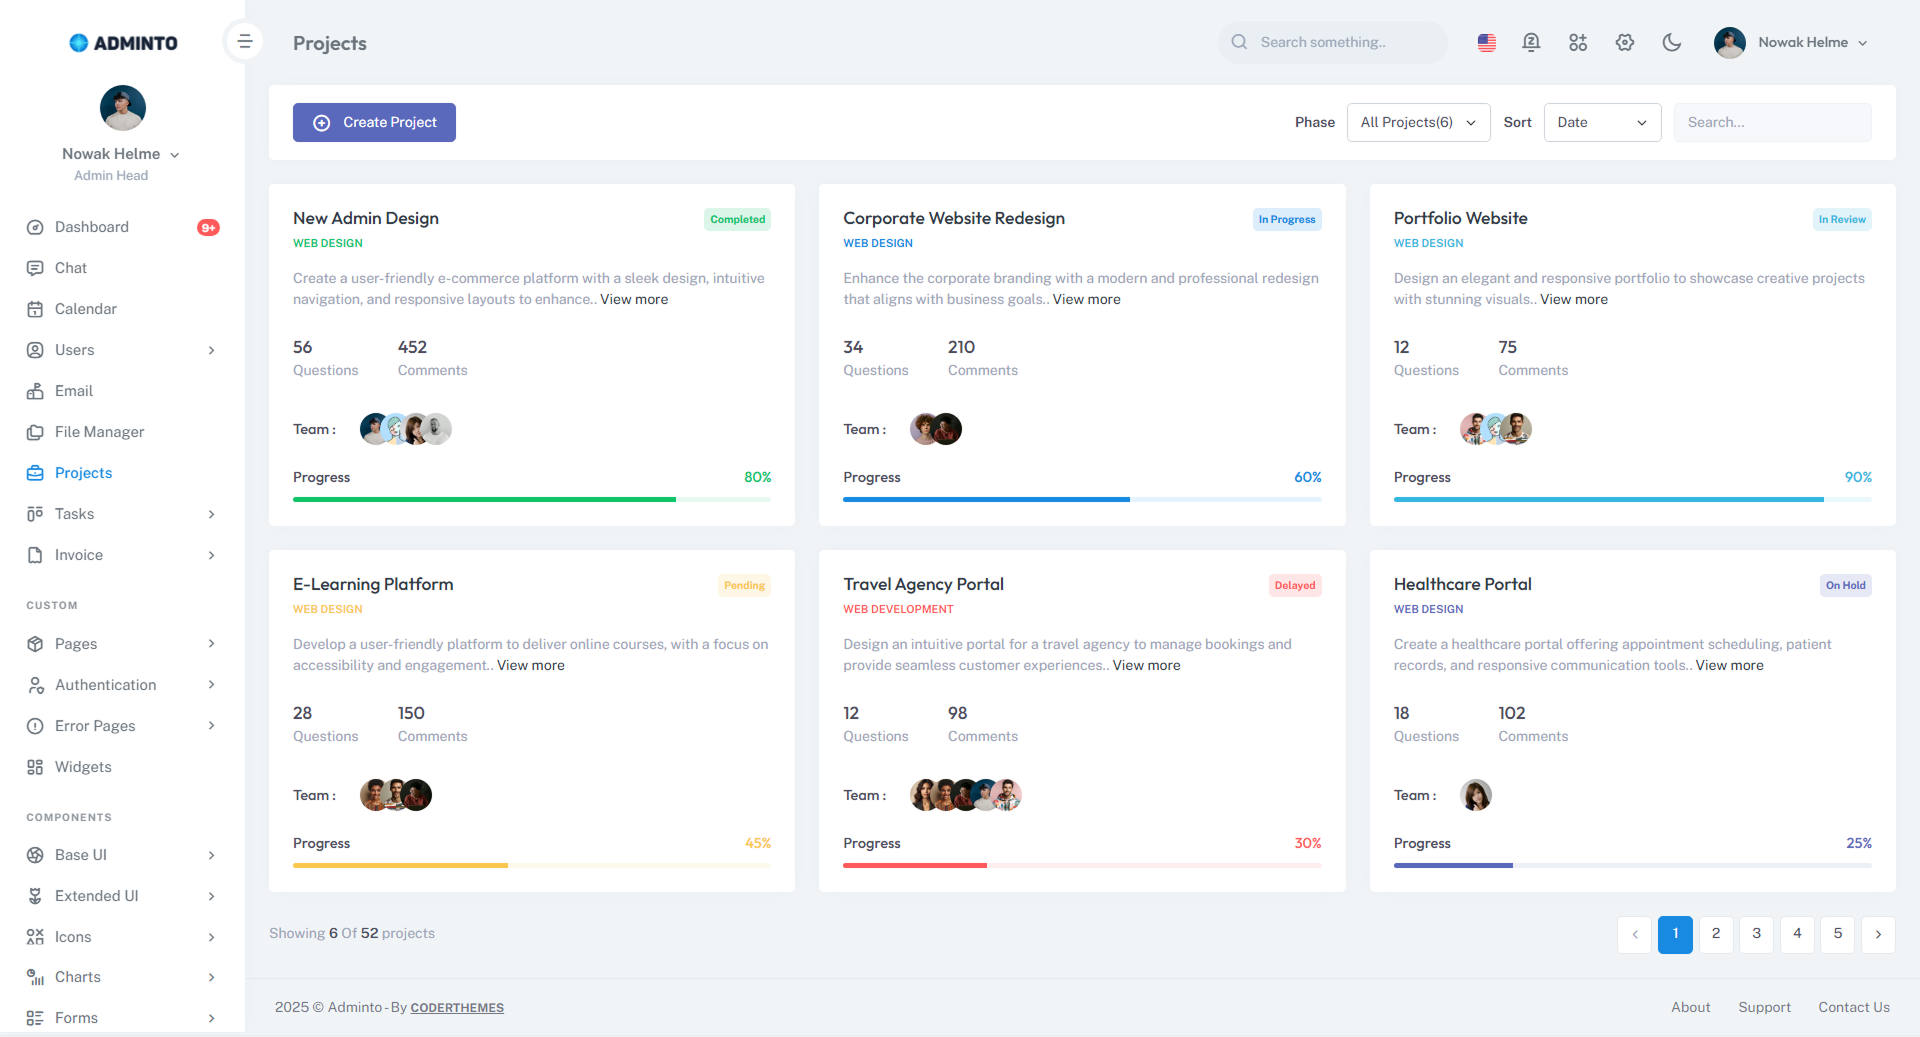Open CODERTHEMES link in footer
Image resolution: width=1920 pixels, height=1037 pixels.
coord(457,1007)
